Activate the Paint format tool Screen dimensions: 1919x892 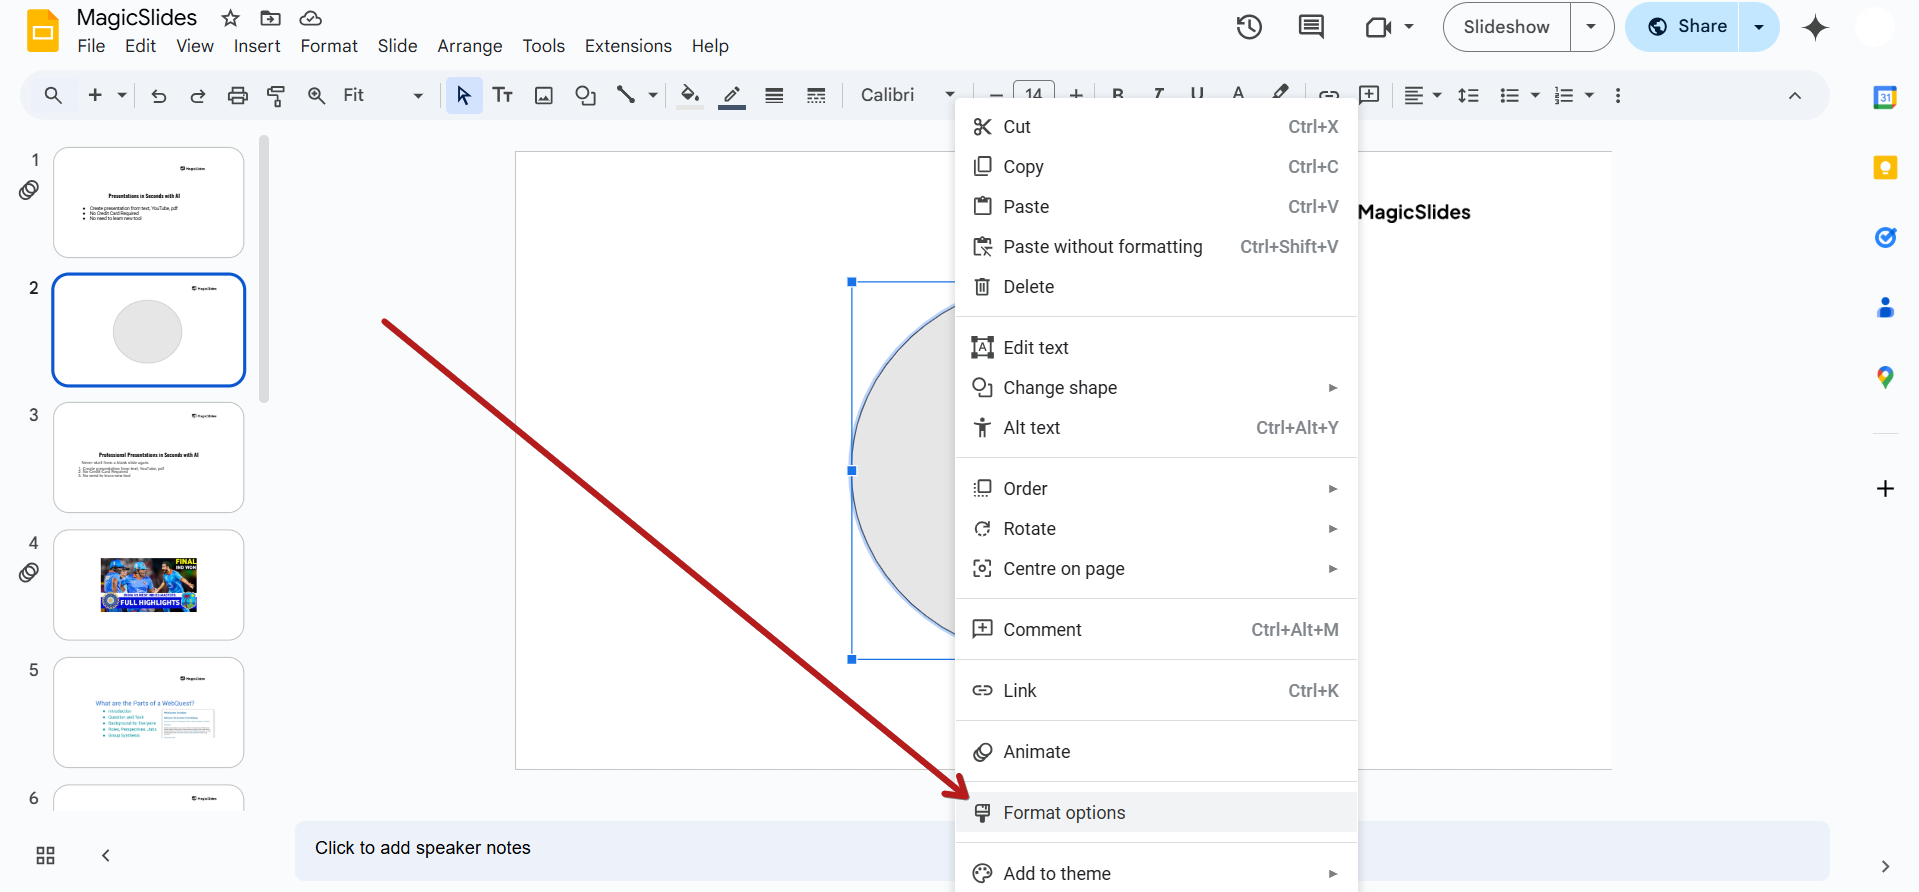[x=276, y=95]
